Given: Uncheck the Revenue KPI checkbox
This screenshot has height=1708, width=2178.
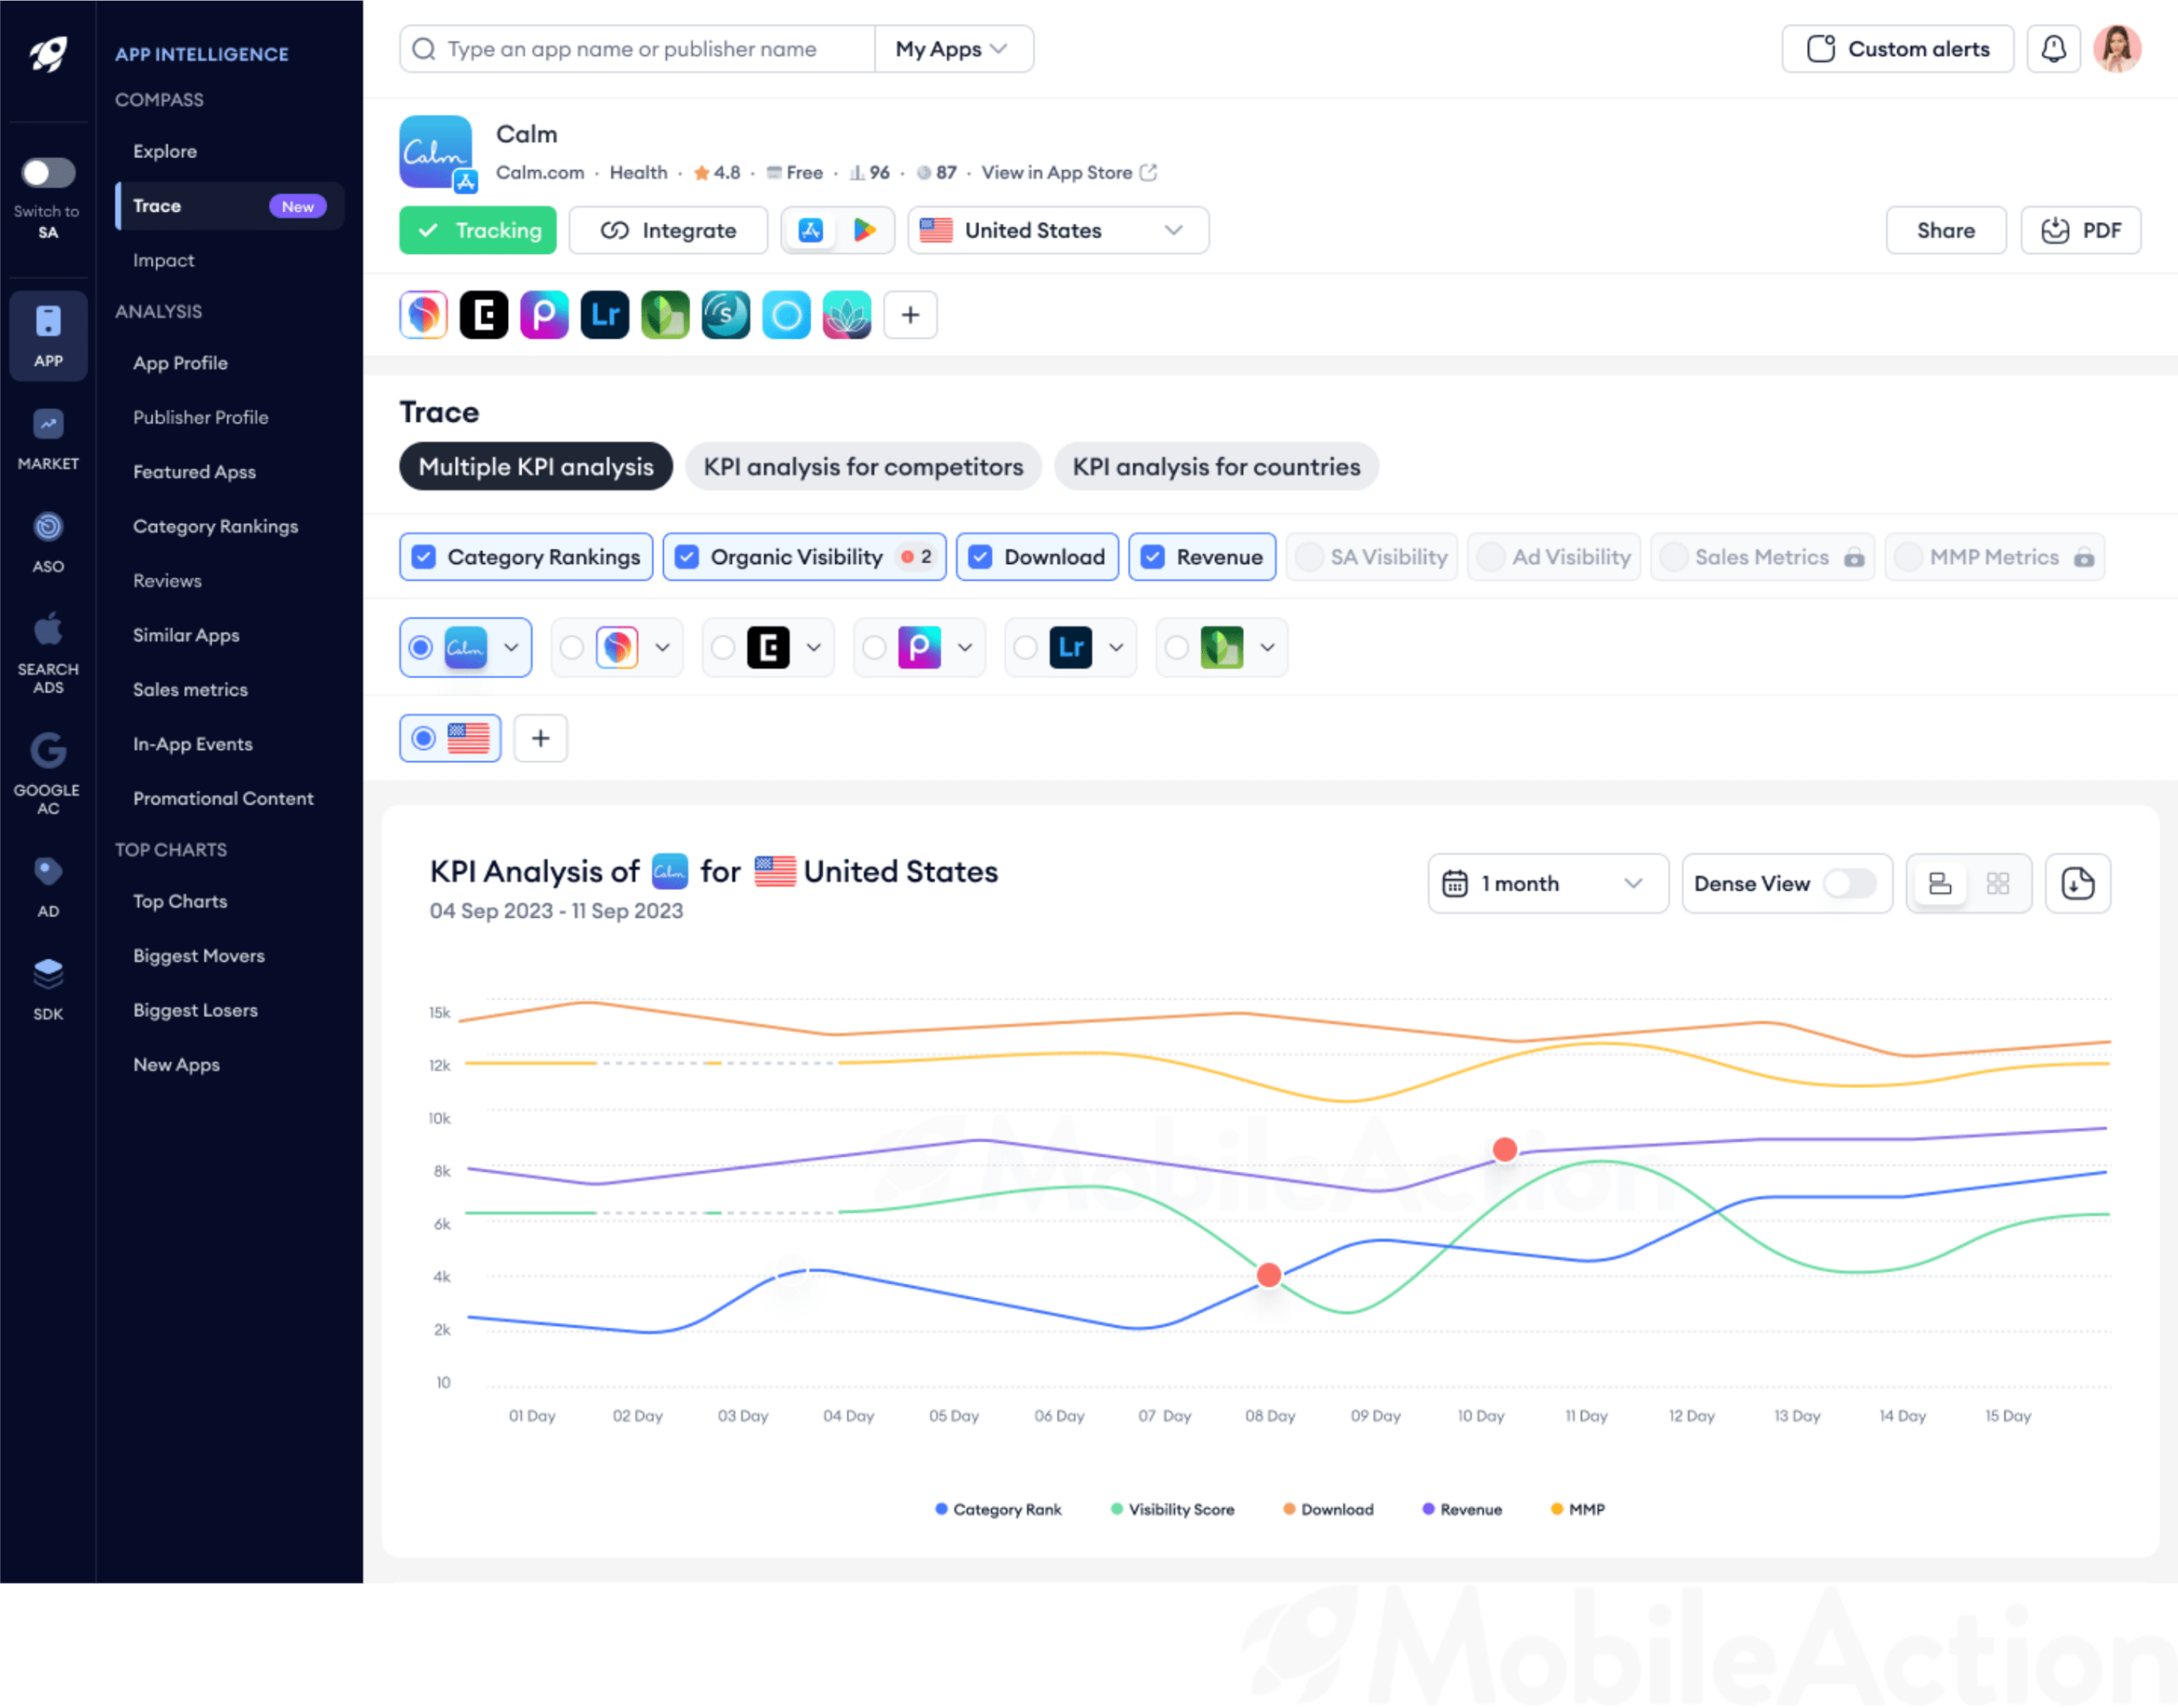Looking at the screenshot, I should [1153, 557].
